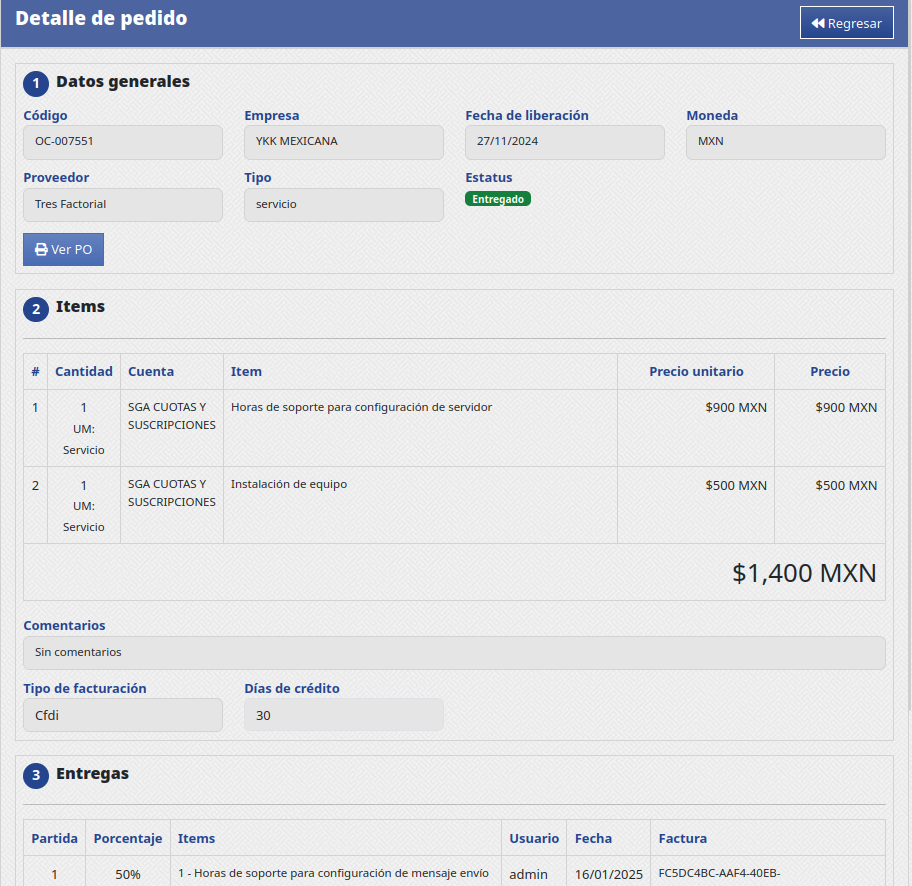Open the Ver PO print button
912x886 pixels.
[x=63, y=249]
